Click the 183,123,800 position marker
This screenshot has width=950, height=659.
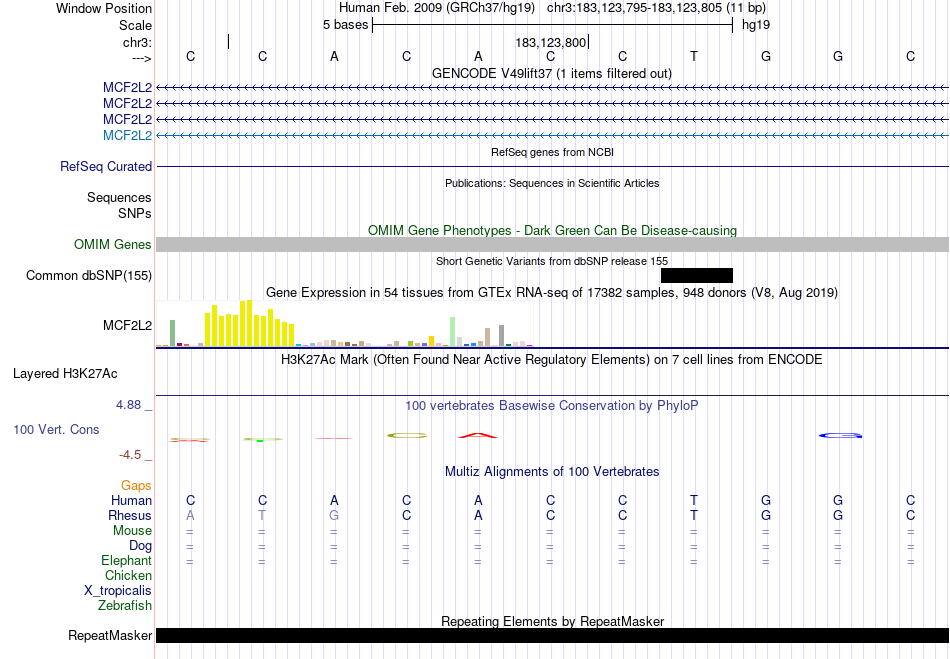(x=551, y=42)
